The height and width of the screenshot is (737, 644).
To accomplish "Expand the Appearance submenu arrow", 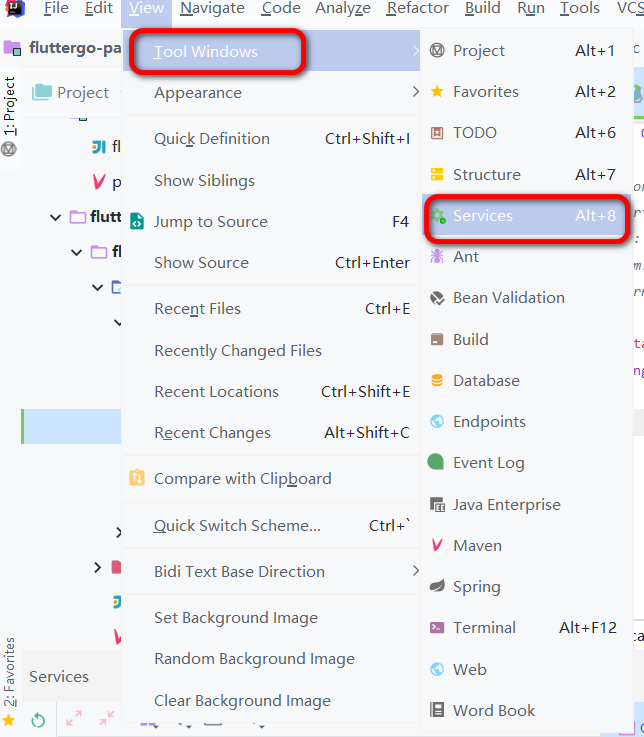I will [x=415, y=92].
